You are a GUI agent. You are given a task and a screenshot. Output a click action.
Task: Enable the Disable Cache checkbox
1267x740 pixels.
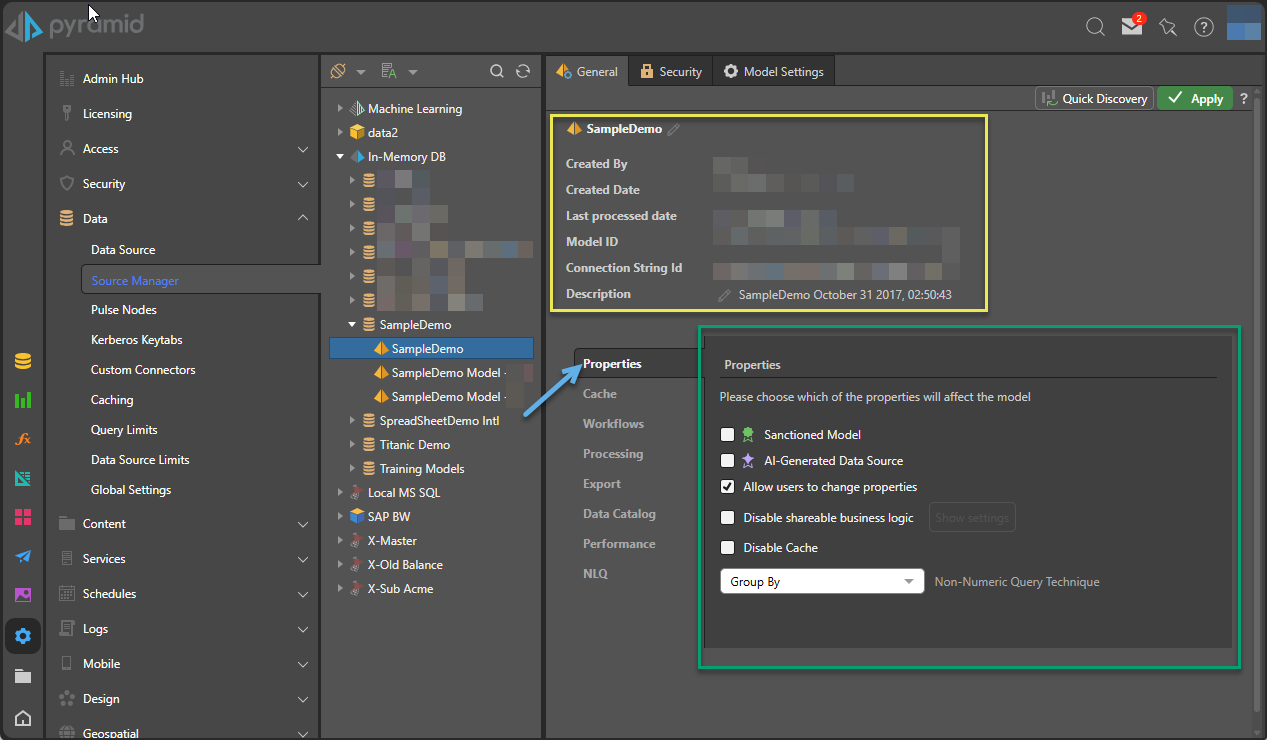tap(727, 548)
